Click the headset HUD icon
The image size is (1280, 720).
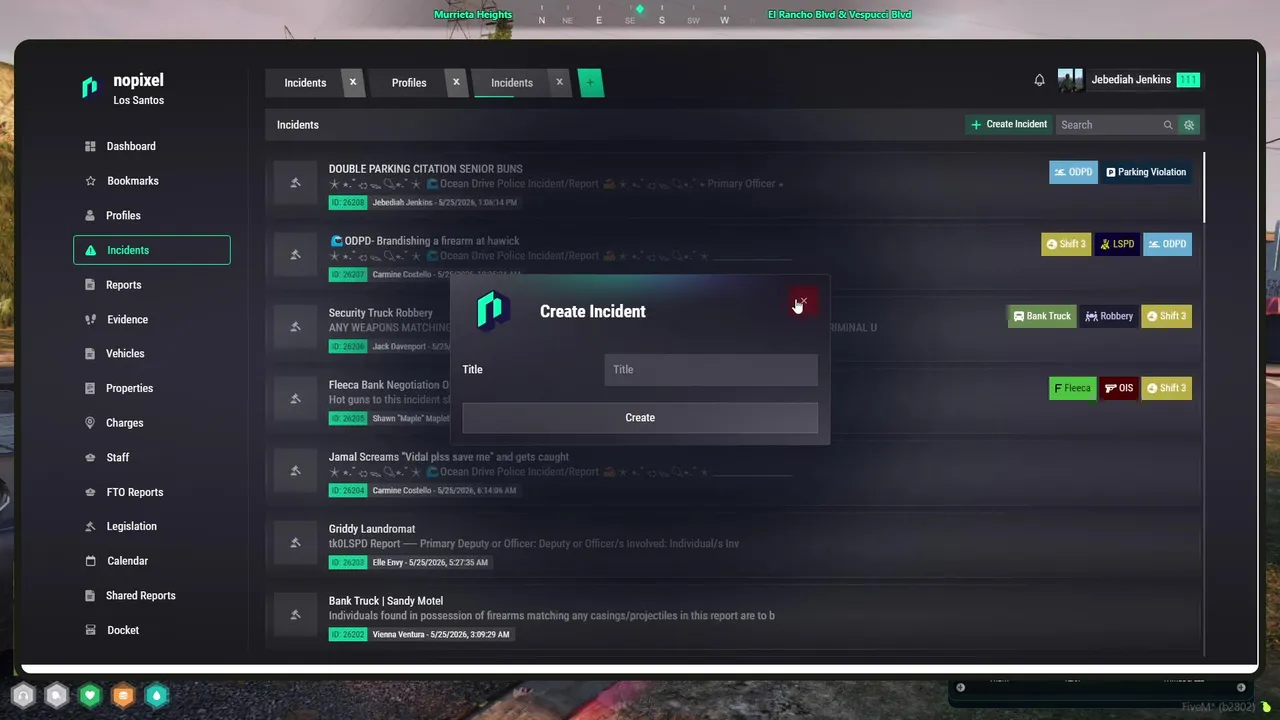pyautogui.click(x=23, y=695)
